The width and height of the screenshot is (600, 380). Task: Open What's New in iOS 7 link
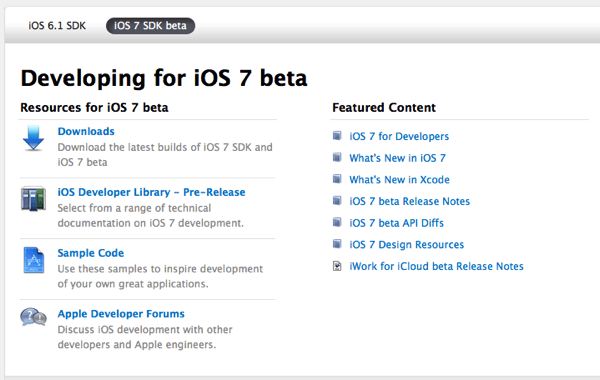coord(398,158)
